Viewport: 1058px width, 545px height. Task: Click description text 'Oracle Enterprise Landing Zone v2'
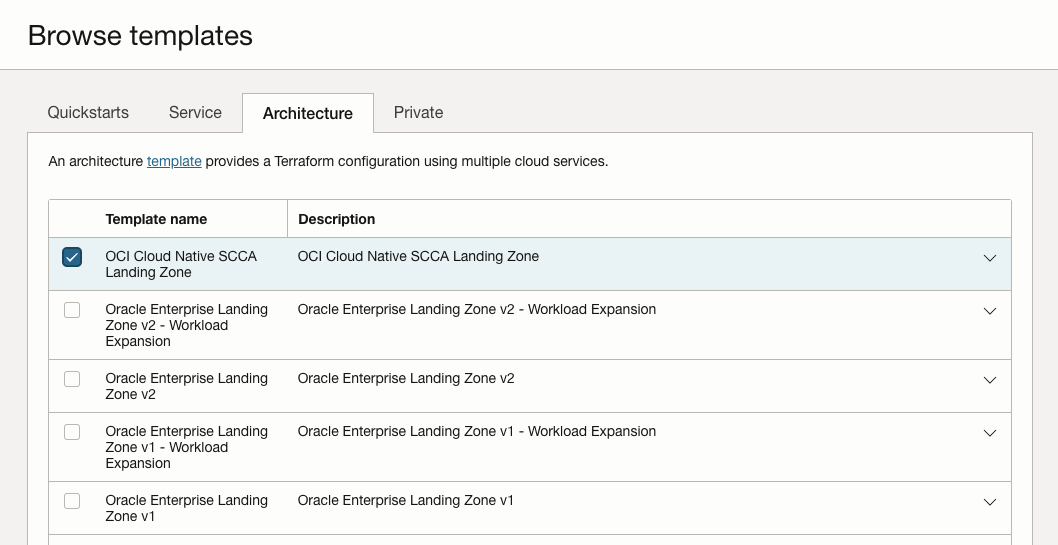(406, 378)
